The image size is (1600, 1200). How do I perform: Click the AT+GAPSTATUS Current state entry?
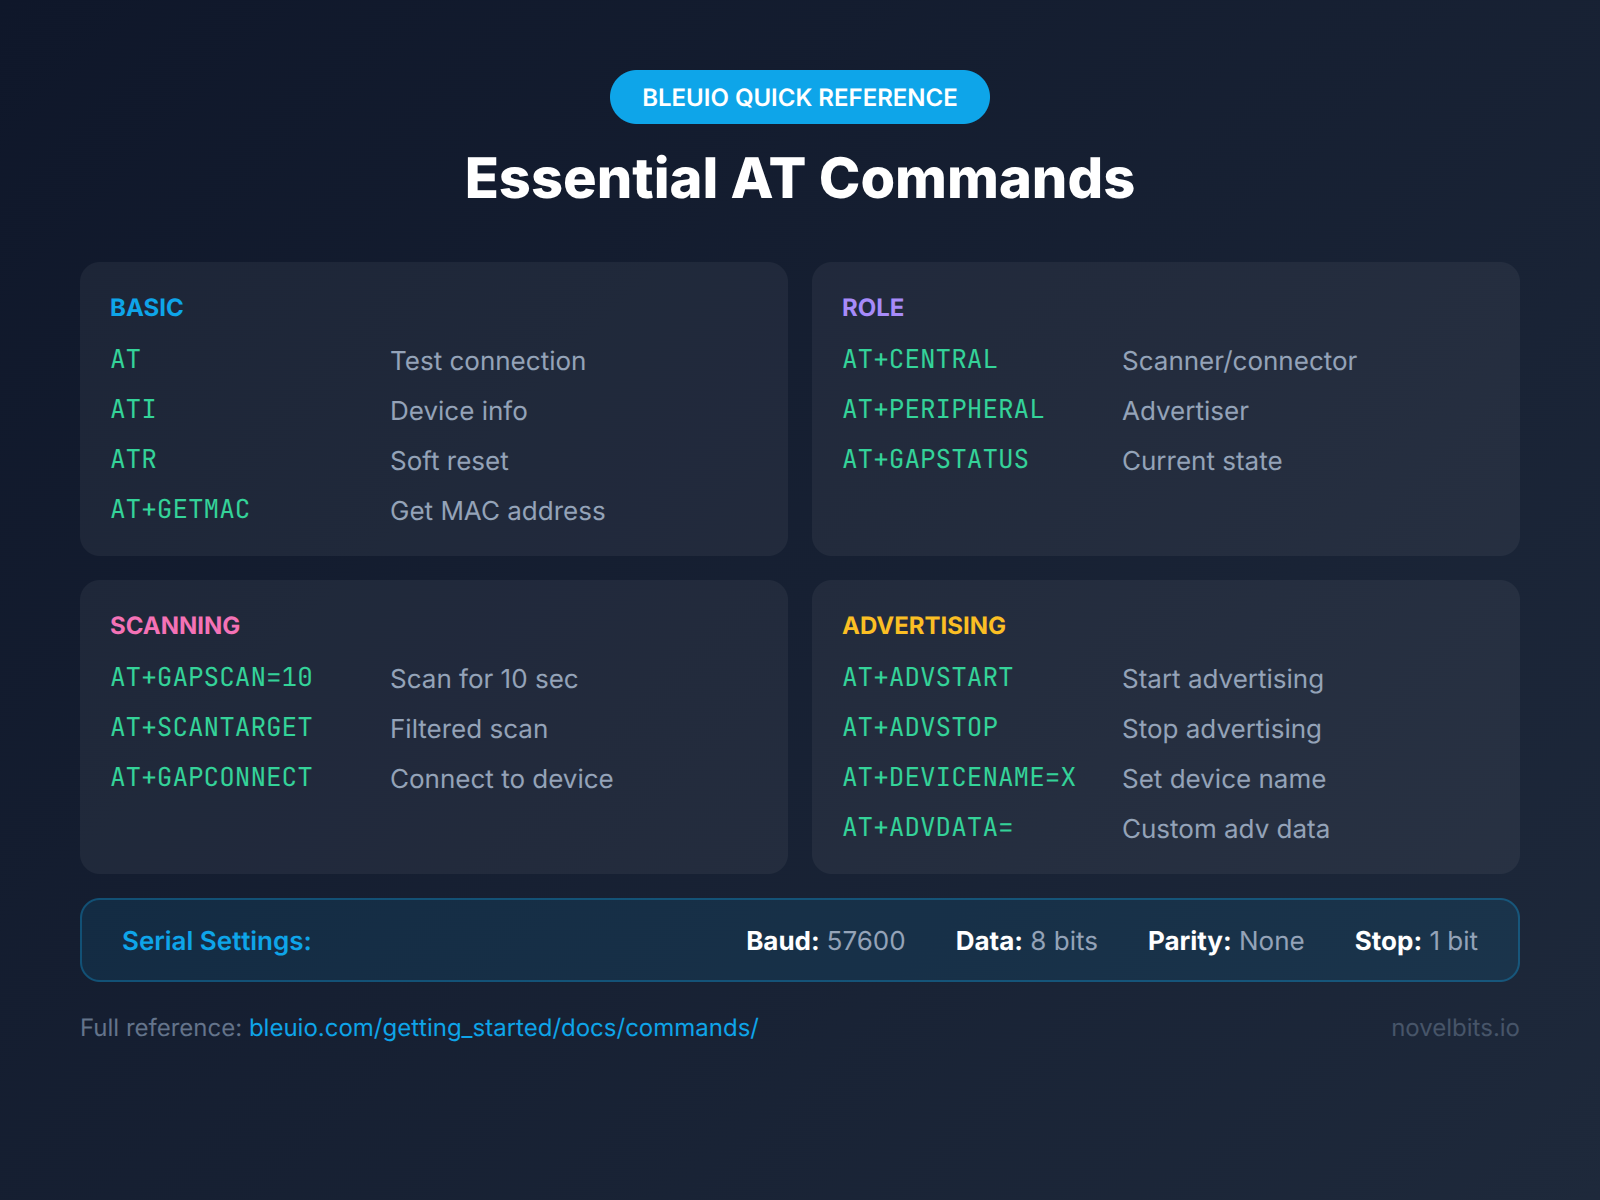coord(934,459)
